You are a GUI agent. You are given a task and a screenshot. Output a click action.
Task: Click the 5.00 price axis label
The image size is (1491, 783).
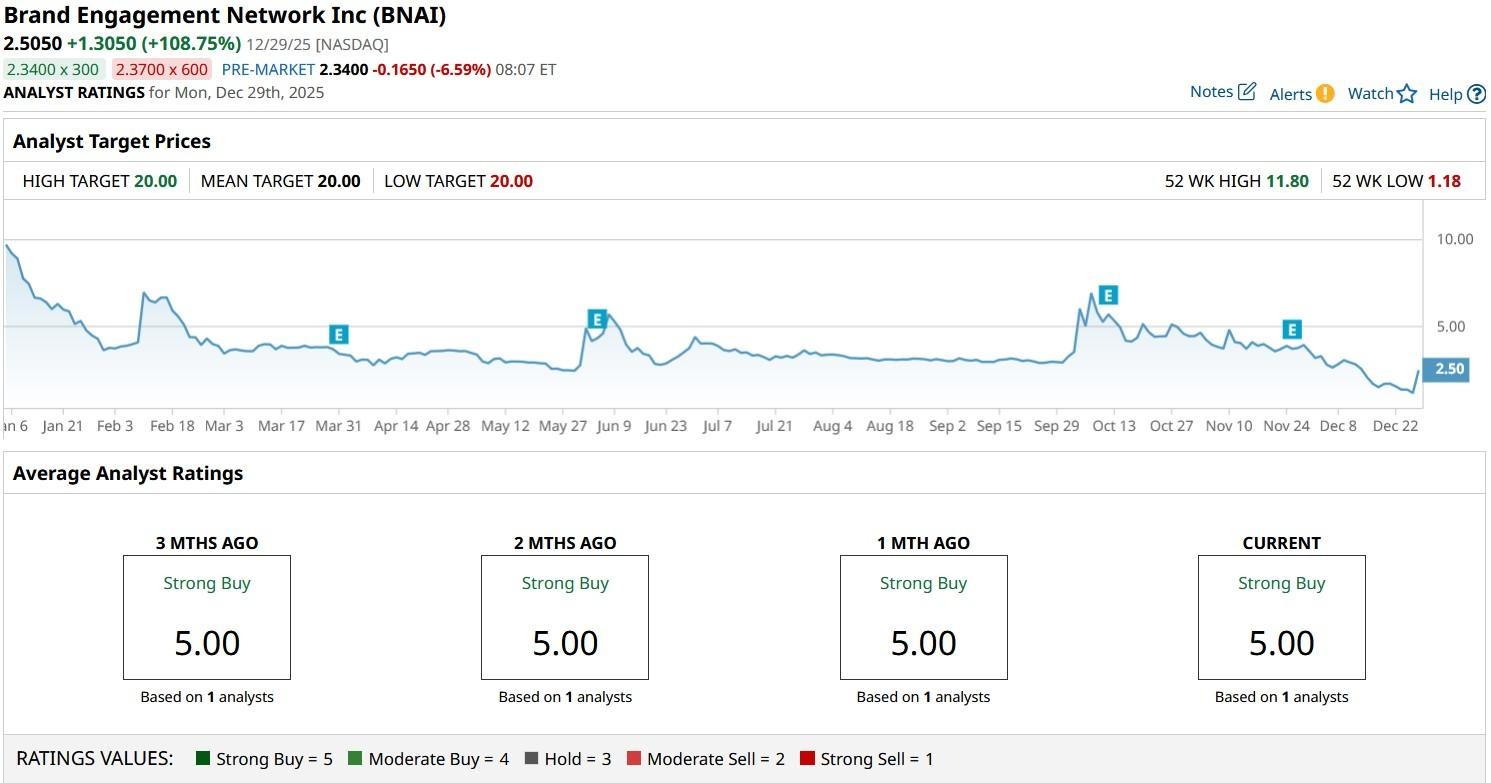pos(1450,327)
